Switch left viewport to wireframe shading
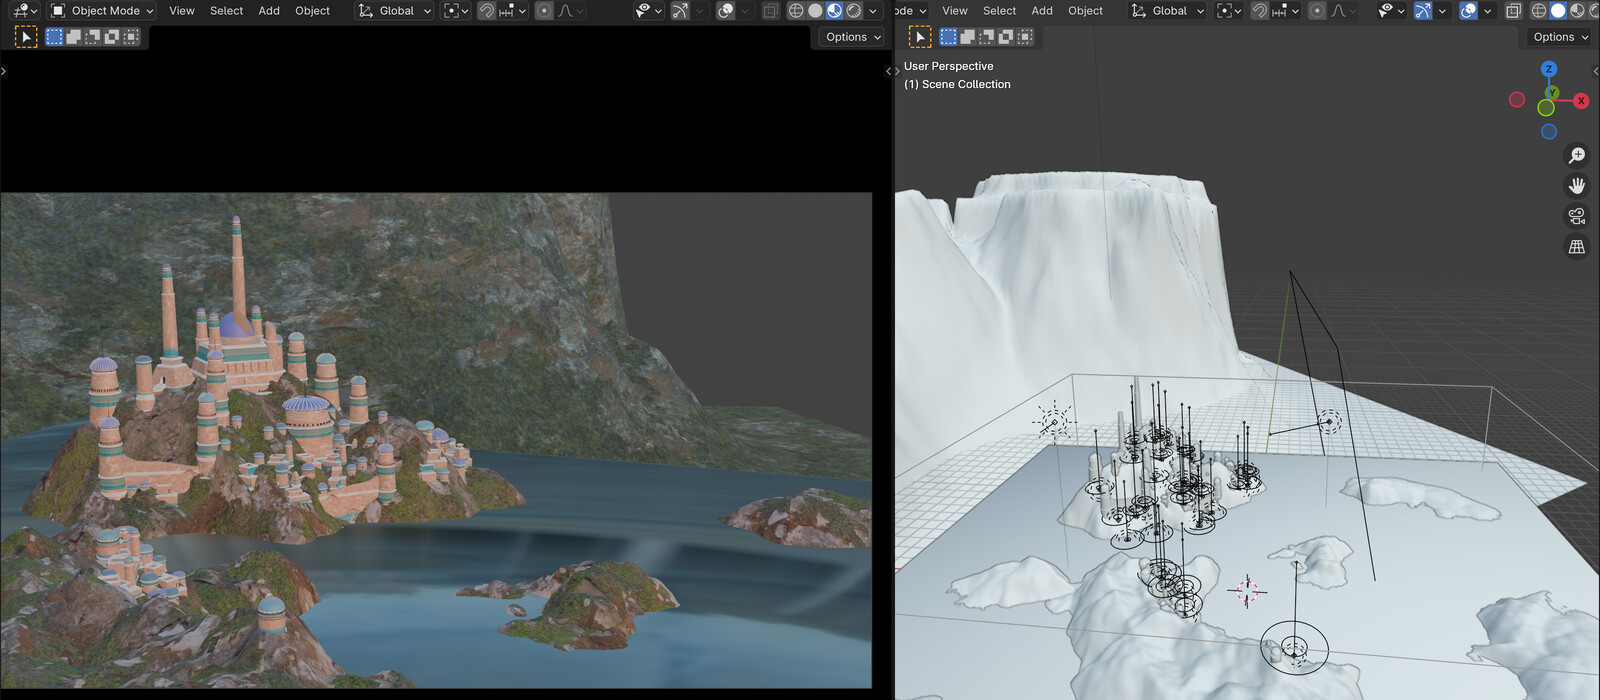This screenshot has height=700, width=1600. pyautogui.click(x=796, y=11)
